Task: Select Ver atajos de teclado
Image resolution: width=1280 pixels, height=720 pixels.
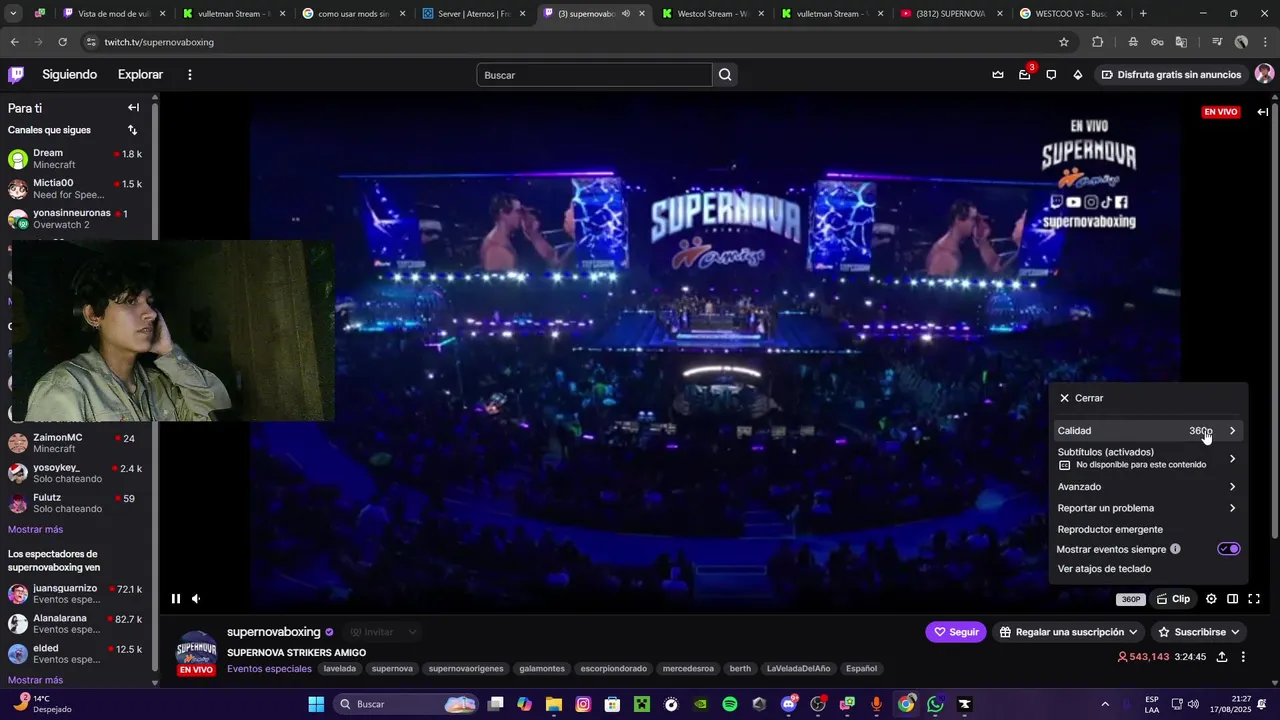Action: (x=1148, y=569)
